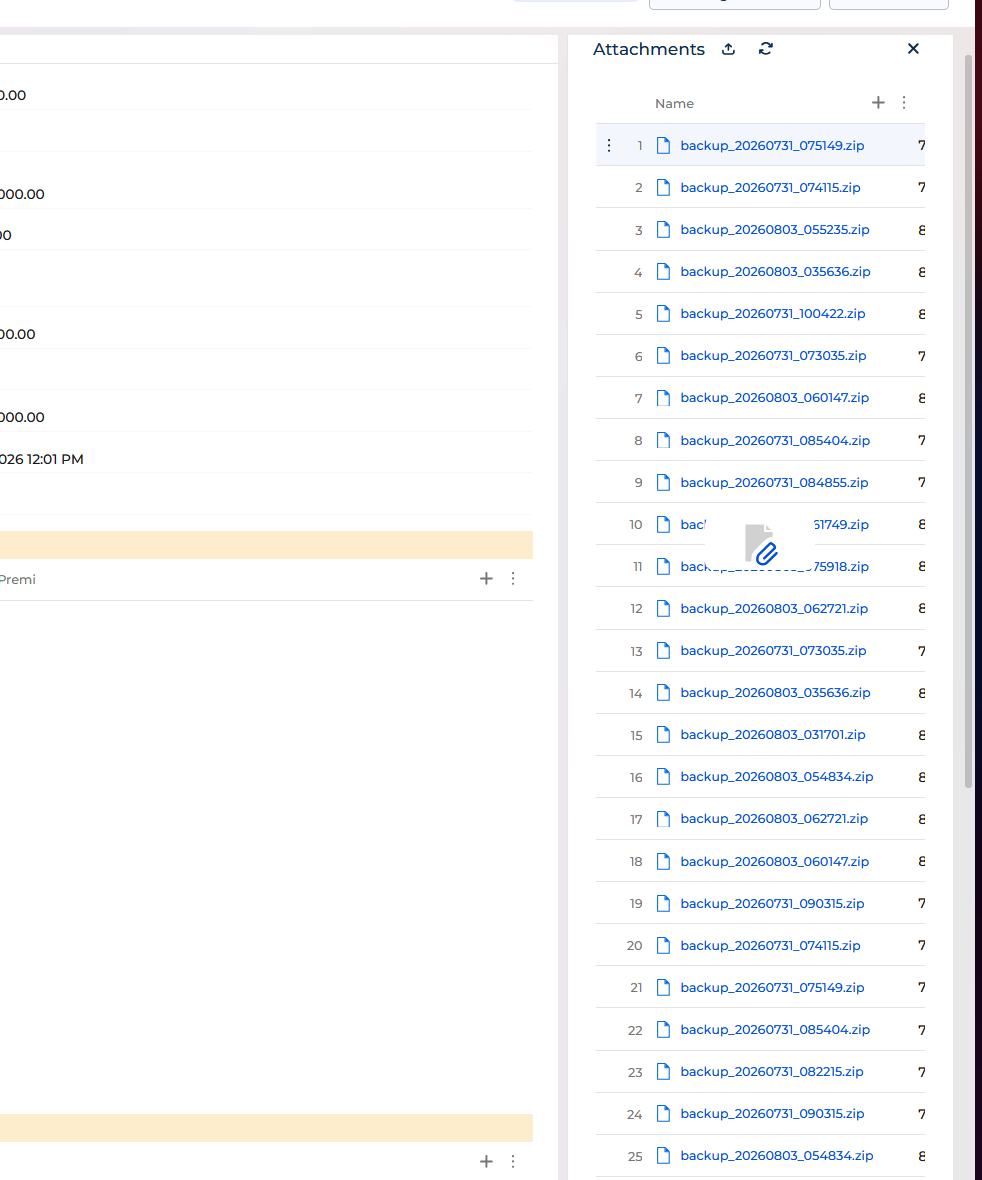Open backup_20260731_090315.zip in row 24

772,1114
